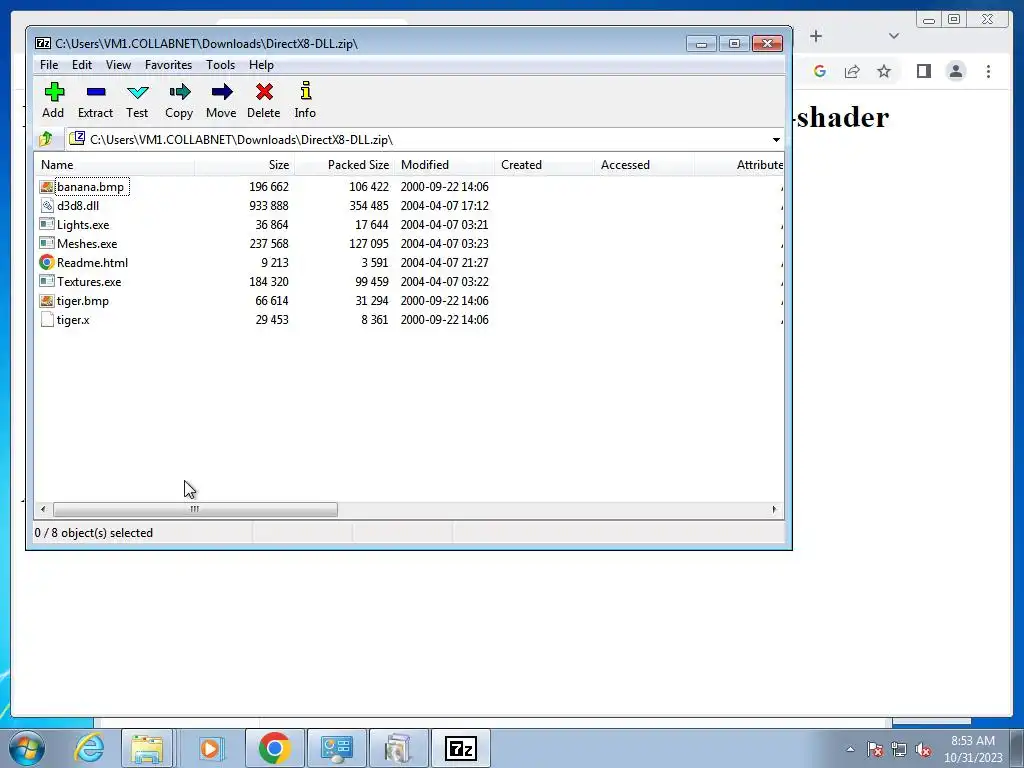
Task: Open the Edit menu
Action: (82, 65)
